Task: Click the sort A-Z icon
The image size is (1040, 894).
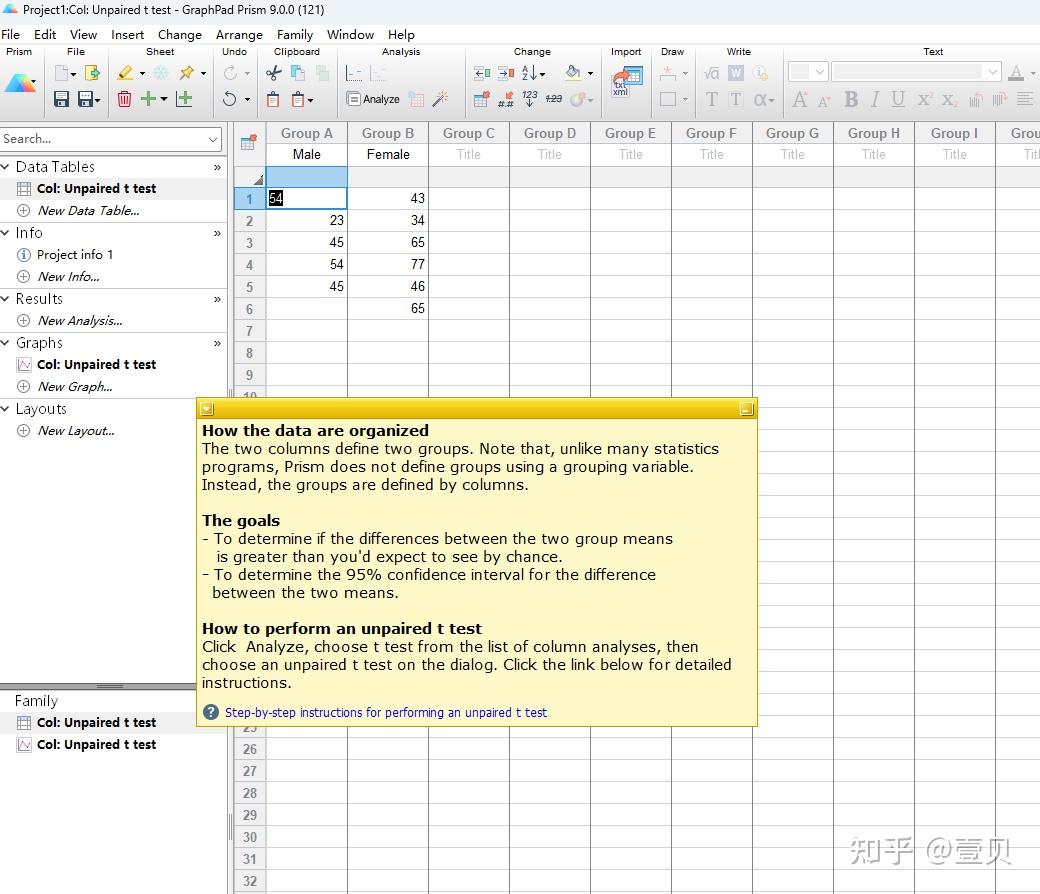Action: point(530,73)
